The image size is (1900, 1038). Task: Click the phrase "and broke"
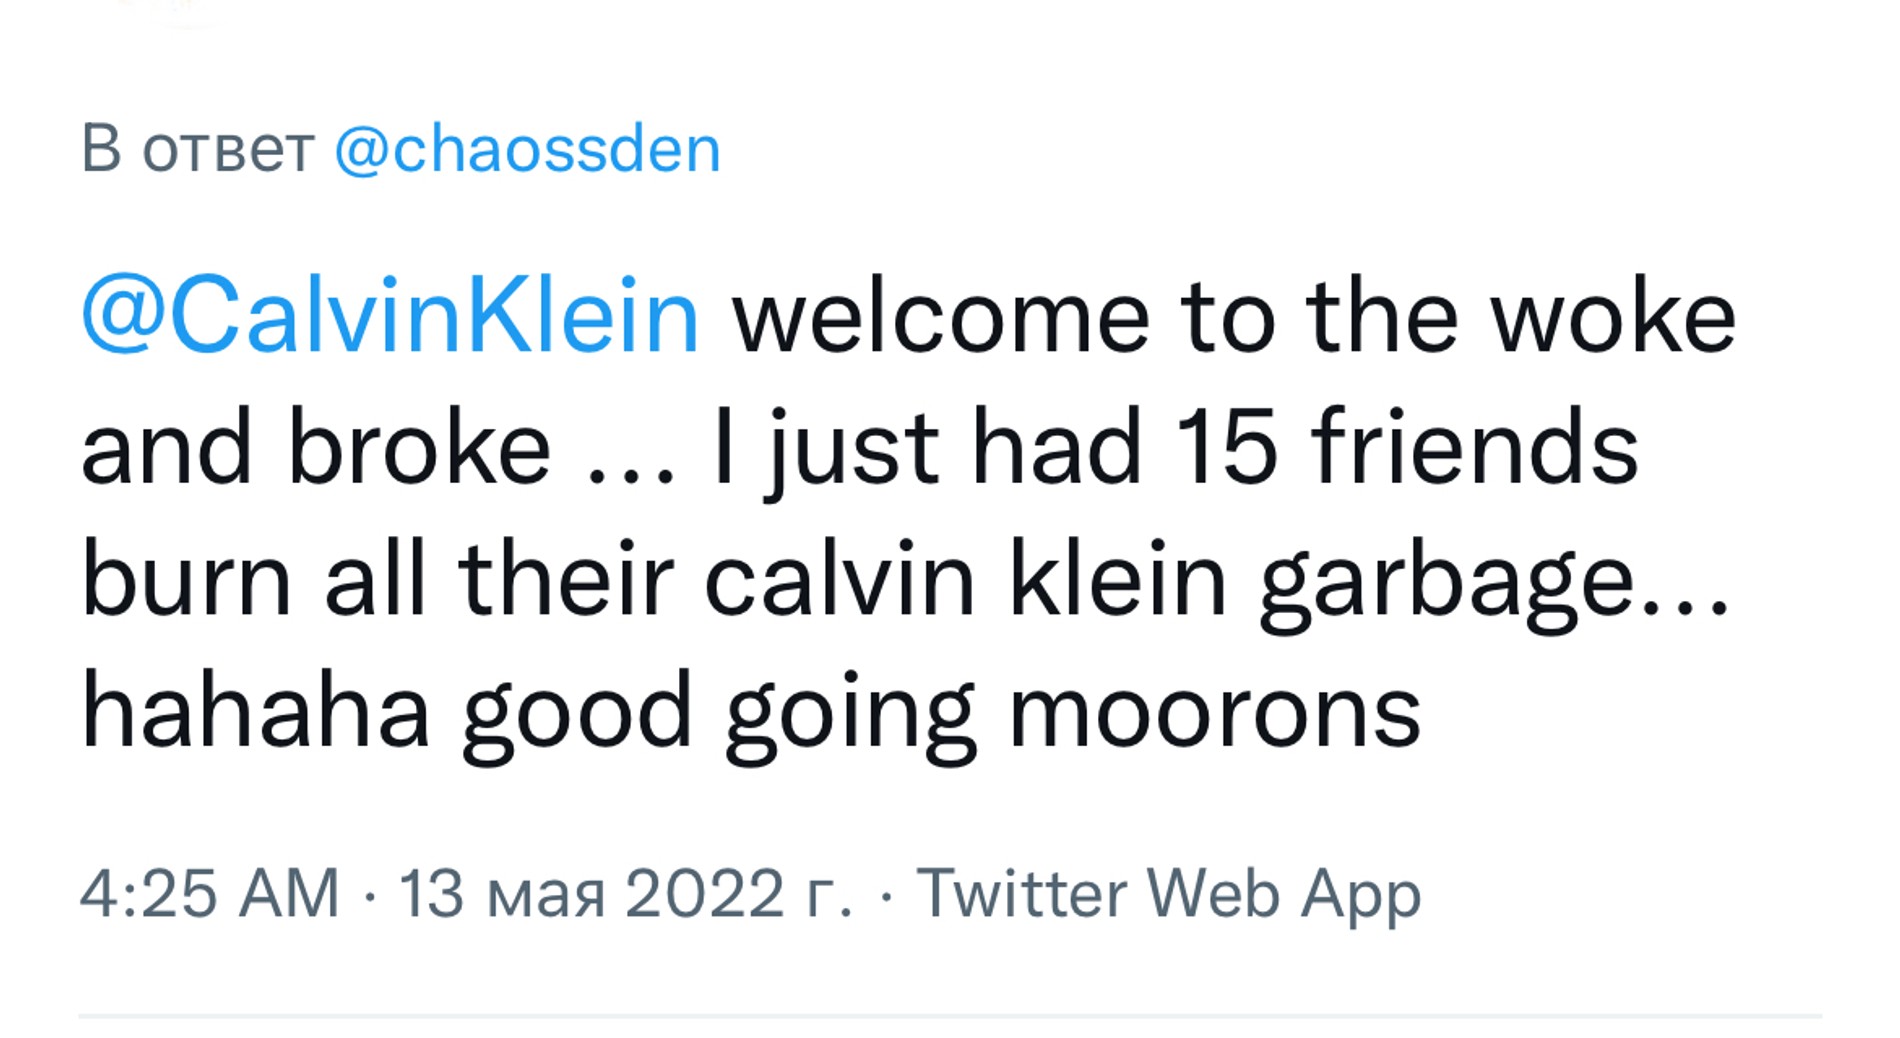pos(315,448)
